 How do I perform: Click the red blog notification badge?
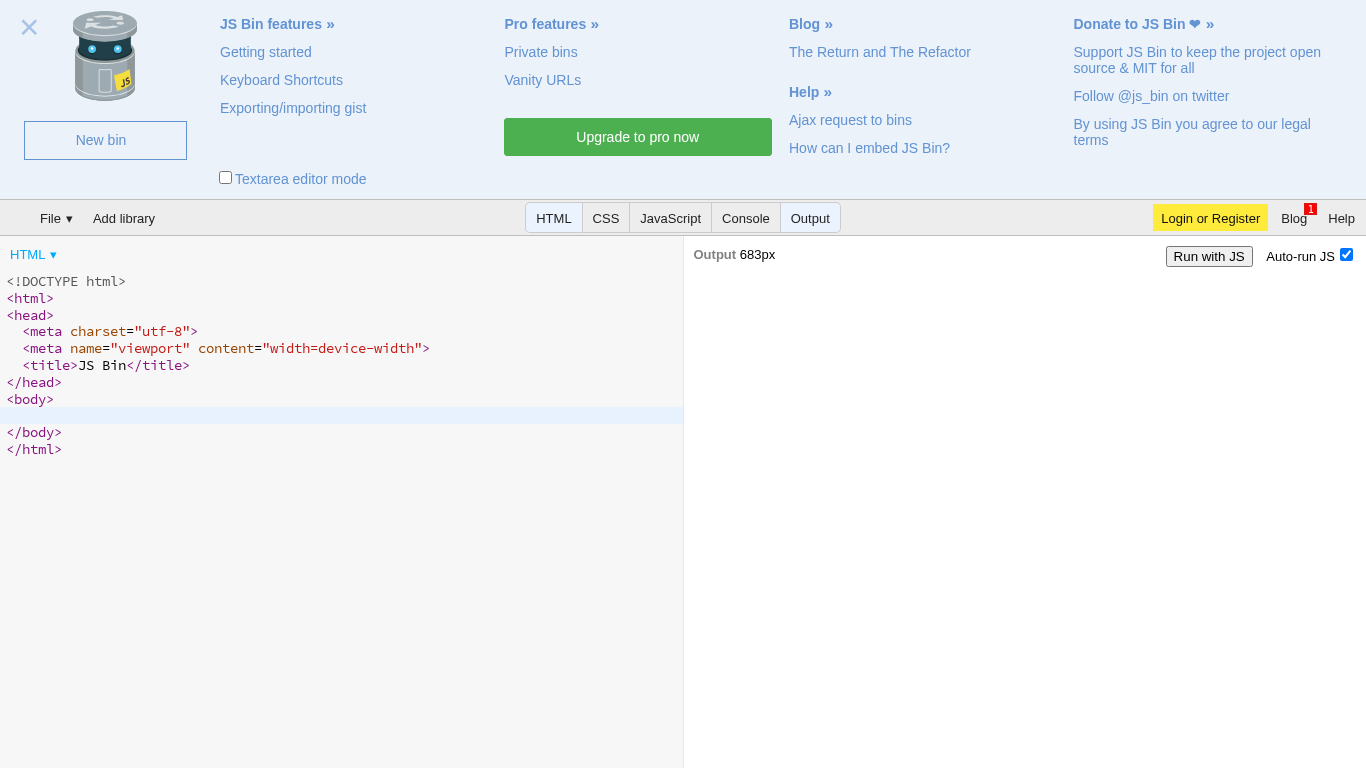[1310, 209]
